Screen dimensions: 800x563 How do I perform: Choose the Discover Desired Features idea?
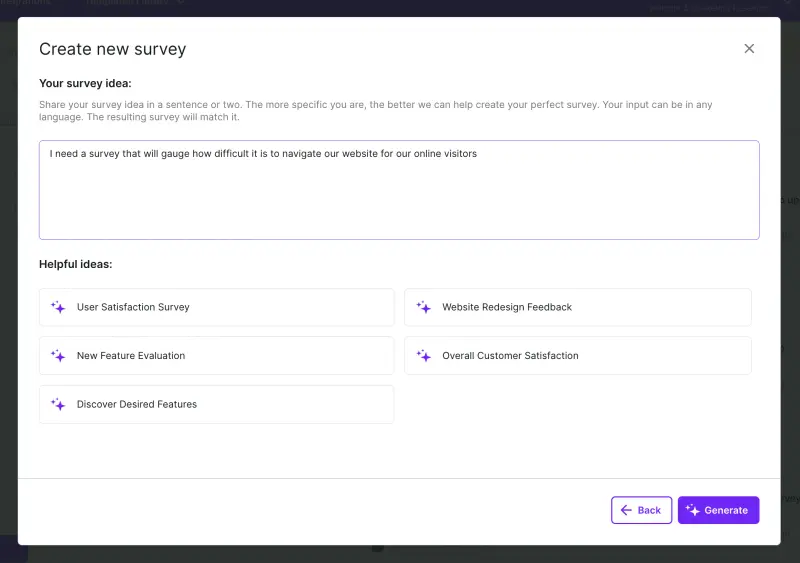[216, 404]
